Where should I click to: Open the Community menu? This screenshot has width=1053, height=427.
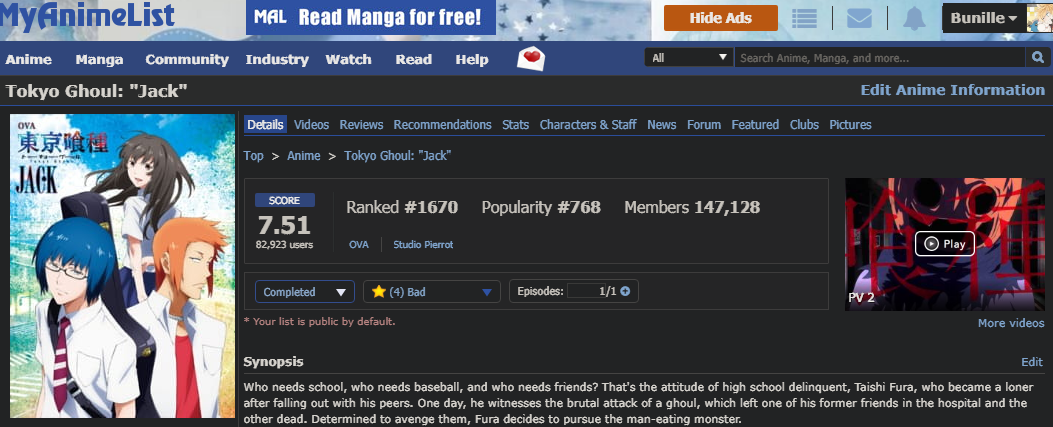tap(187, 59)
